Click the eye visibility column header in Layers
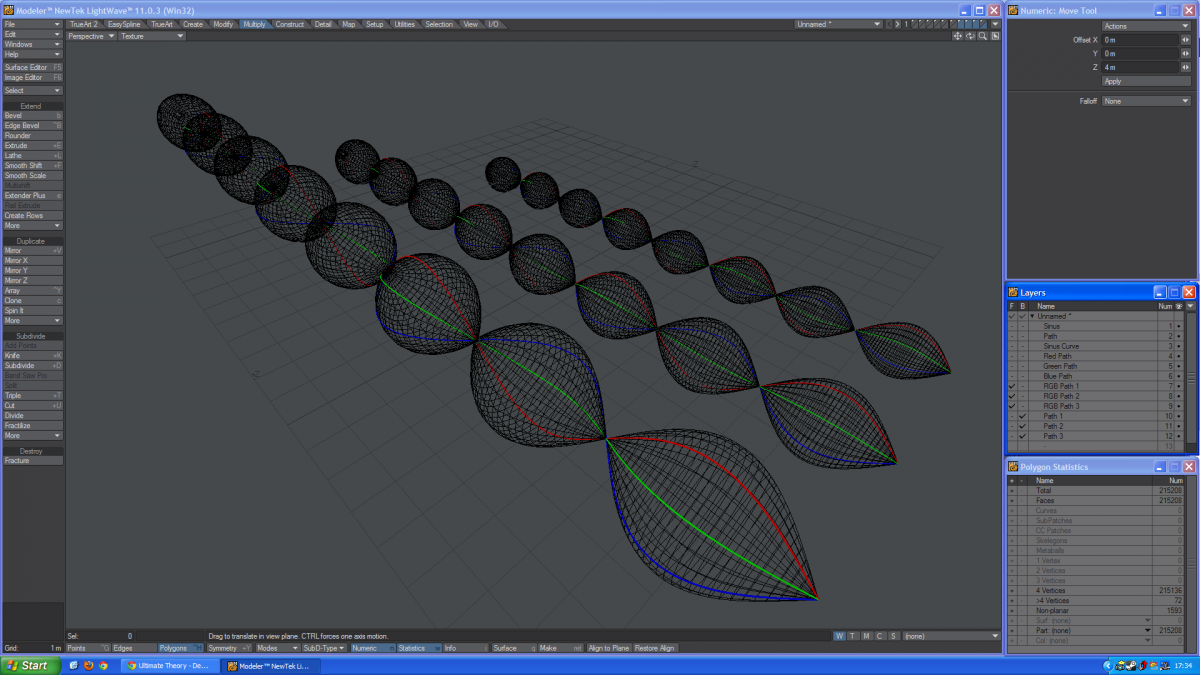1200x675 pixels. (x=1179, y=306)
